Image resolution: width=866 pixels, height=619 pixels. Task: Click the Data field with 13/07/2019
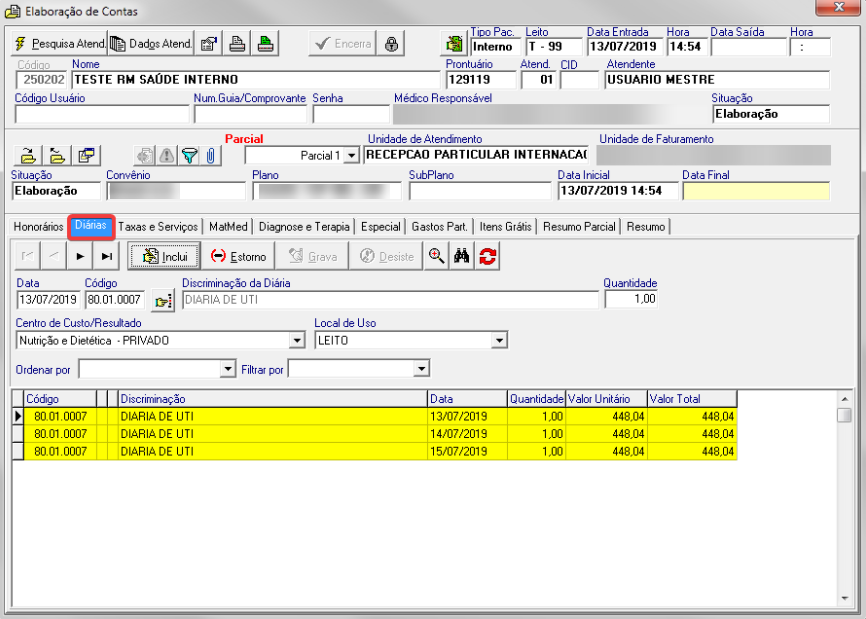tap(48, 300)
